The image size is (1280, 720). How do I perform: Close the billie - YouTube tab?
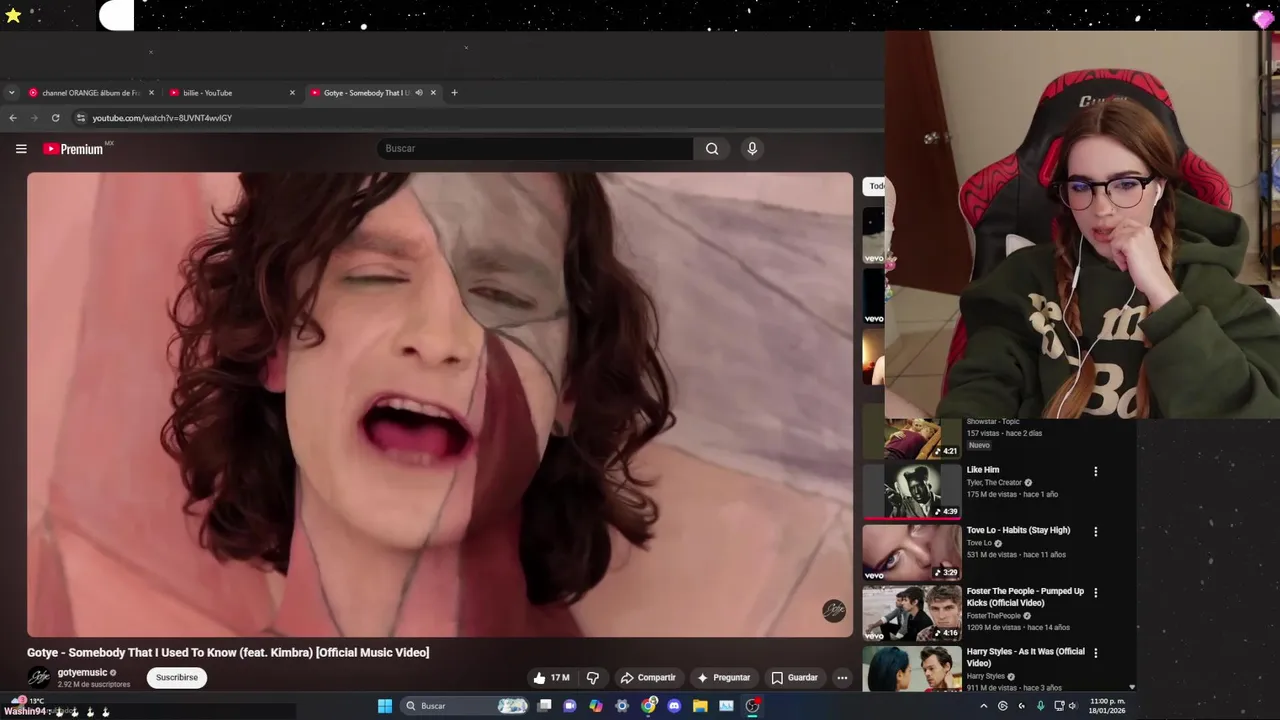292,93
